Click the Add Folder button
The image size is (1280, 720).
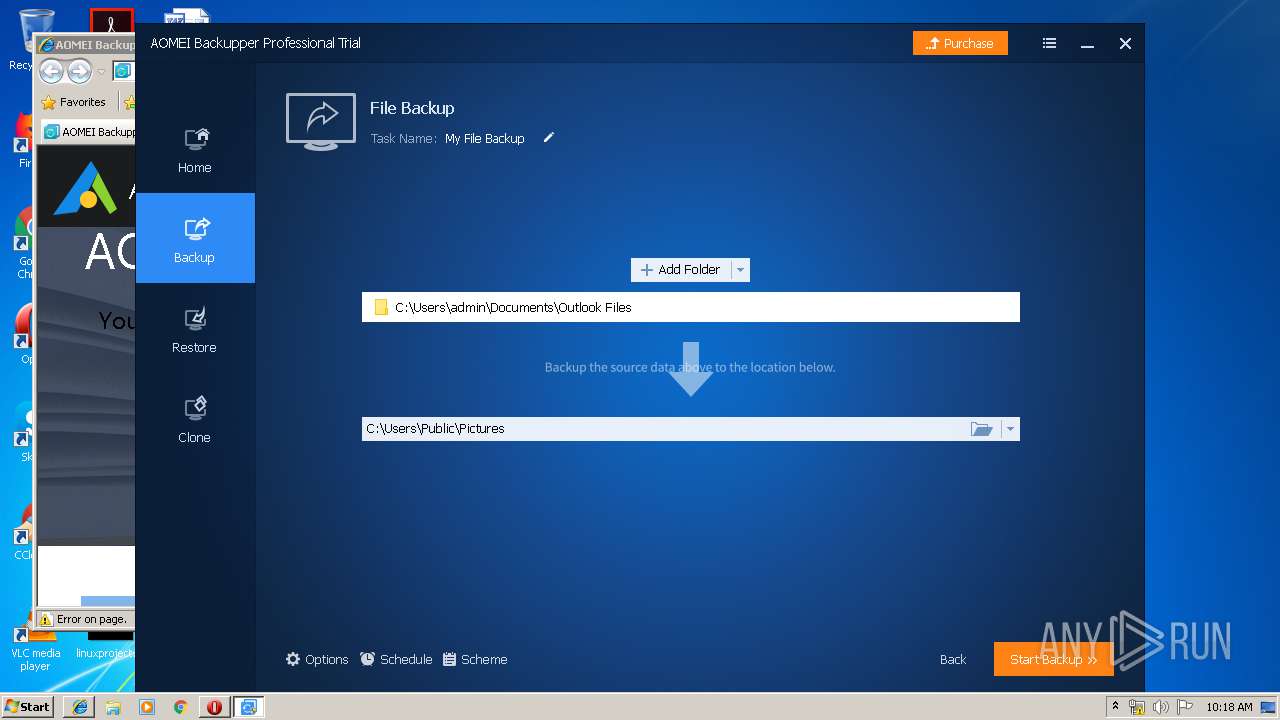(x=681, y=270)
